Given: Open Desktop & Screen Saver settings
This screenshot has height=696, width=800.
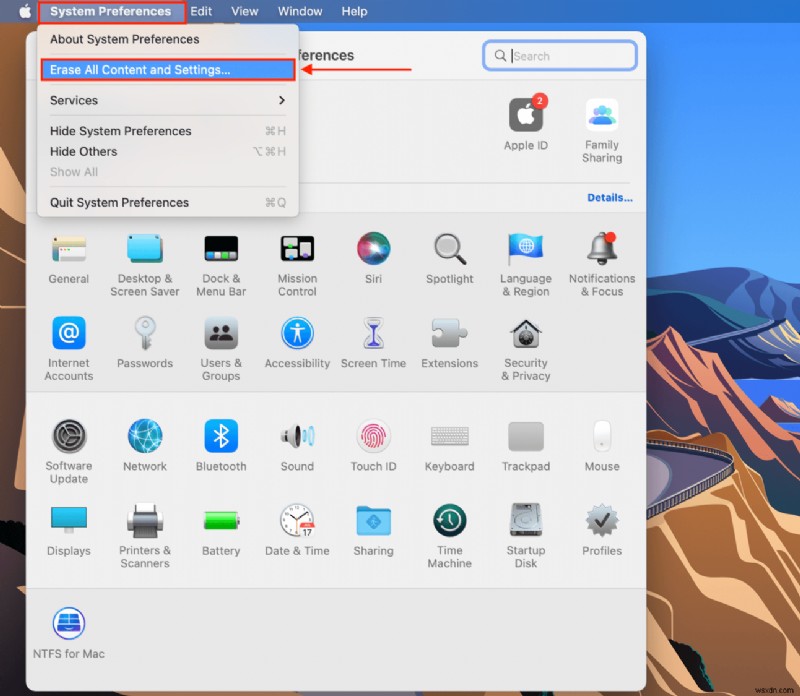Looking at the screenshot, I should point(144,250).
